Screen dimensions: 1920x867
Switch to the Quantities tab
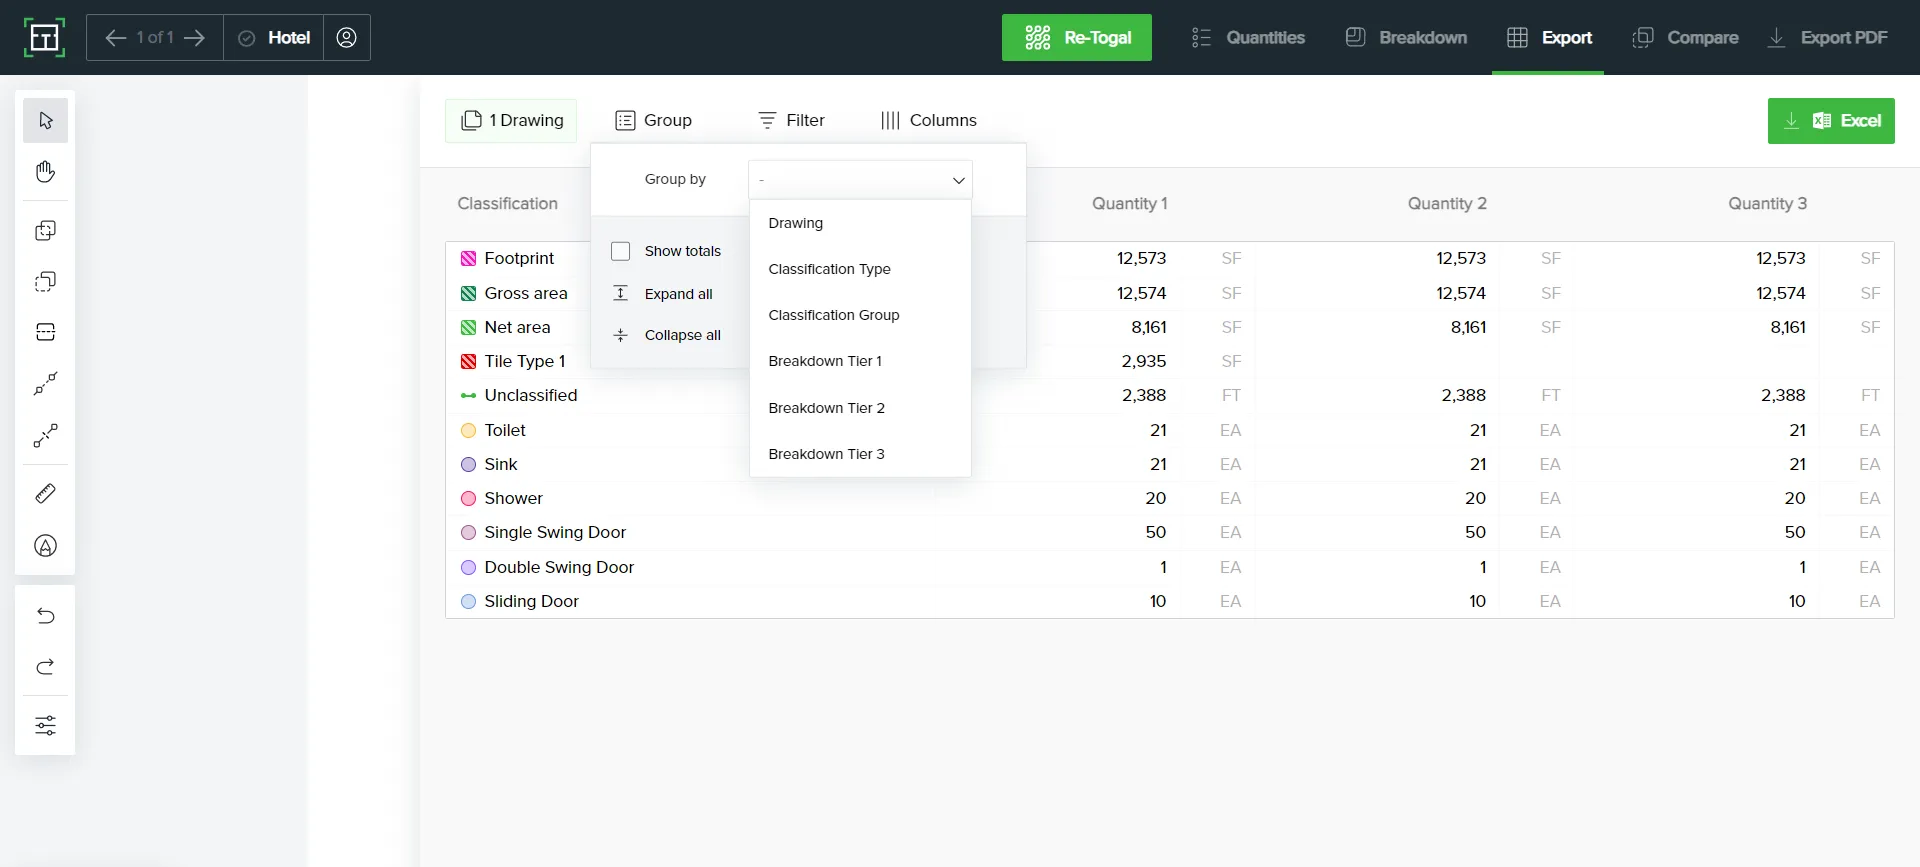click(x=1248, y=38)
